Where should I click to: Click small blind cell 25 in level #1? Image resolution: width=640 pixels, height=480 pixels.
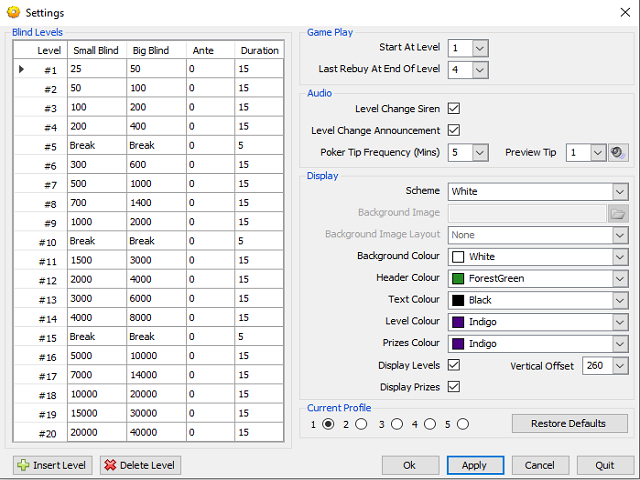[x=97, y=69]
